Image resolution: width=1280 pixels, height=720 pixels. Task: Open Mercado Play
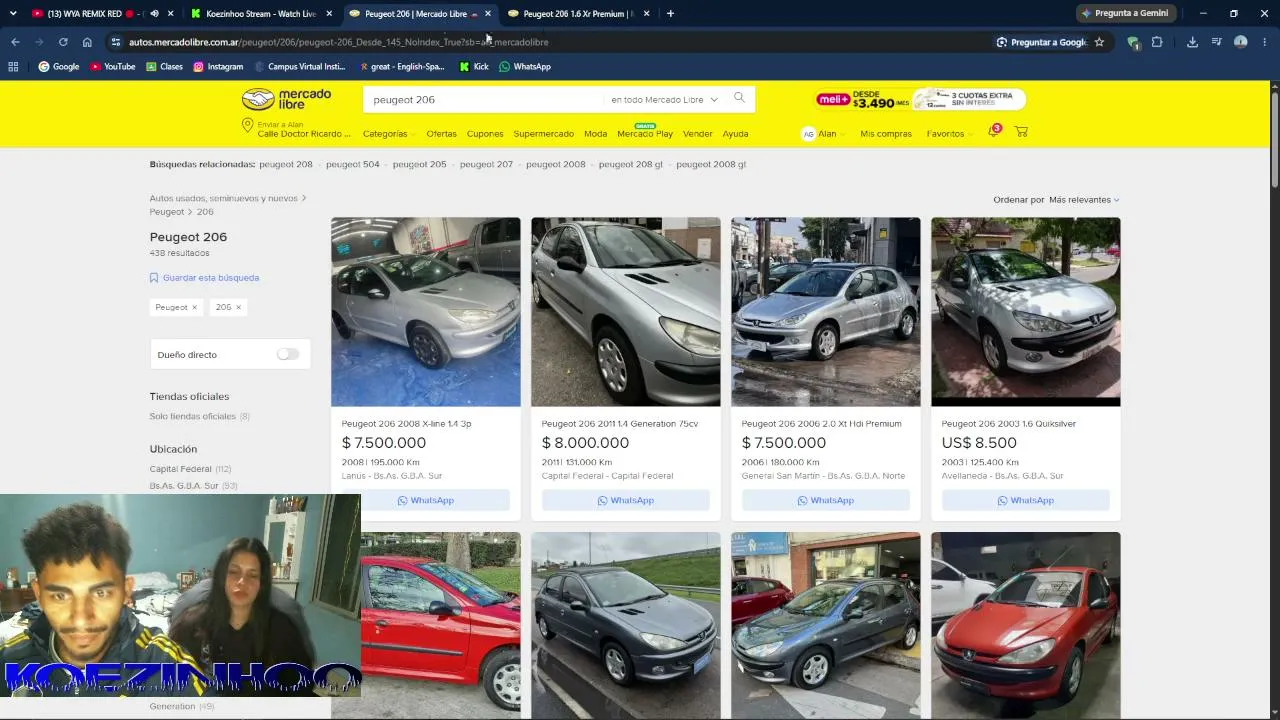click(645, 134)
